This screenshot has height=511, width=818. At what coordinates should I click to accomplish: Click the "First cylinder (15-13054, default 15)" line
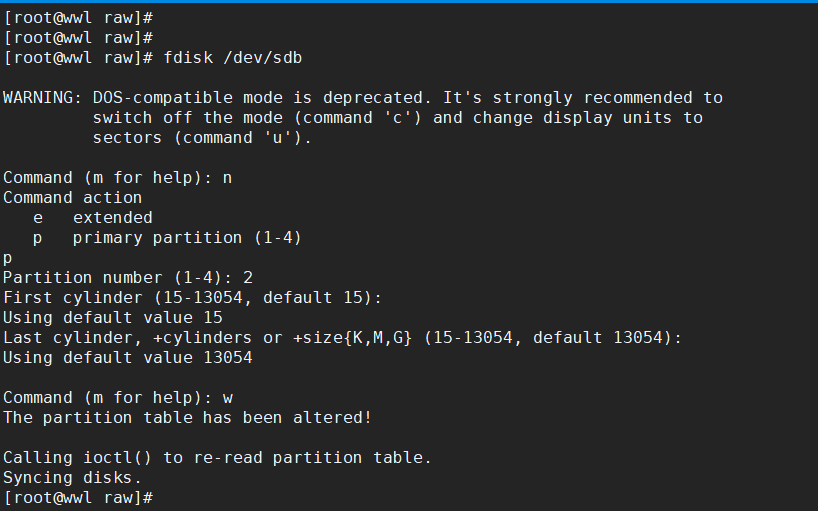point(192,298)
